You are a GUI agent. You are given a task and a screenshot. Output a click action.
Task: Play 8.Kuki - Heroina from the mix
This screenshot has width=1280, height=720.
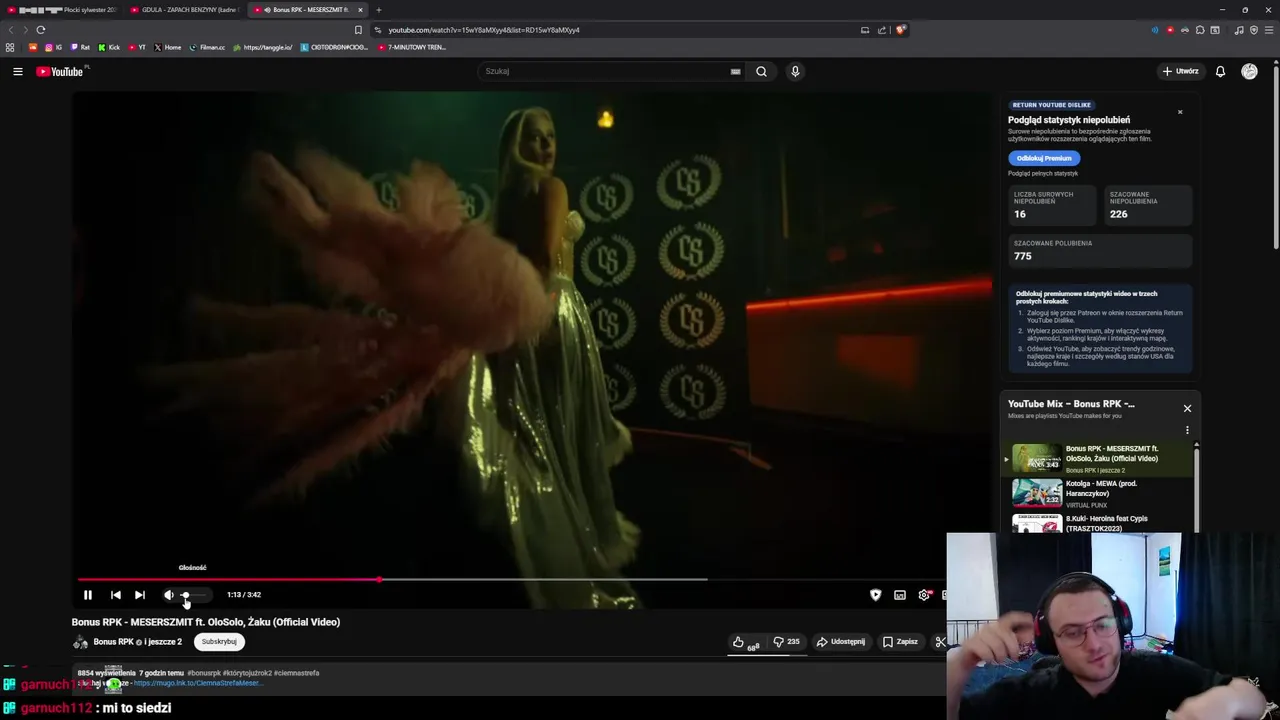(x=1100, y=523)
